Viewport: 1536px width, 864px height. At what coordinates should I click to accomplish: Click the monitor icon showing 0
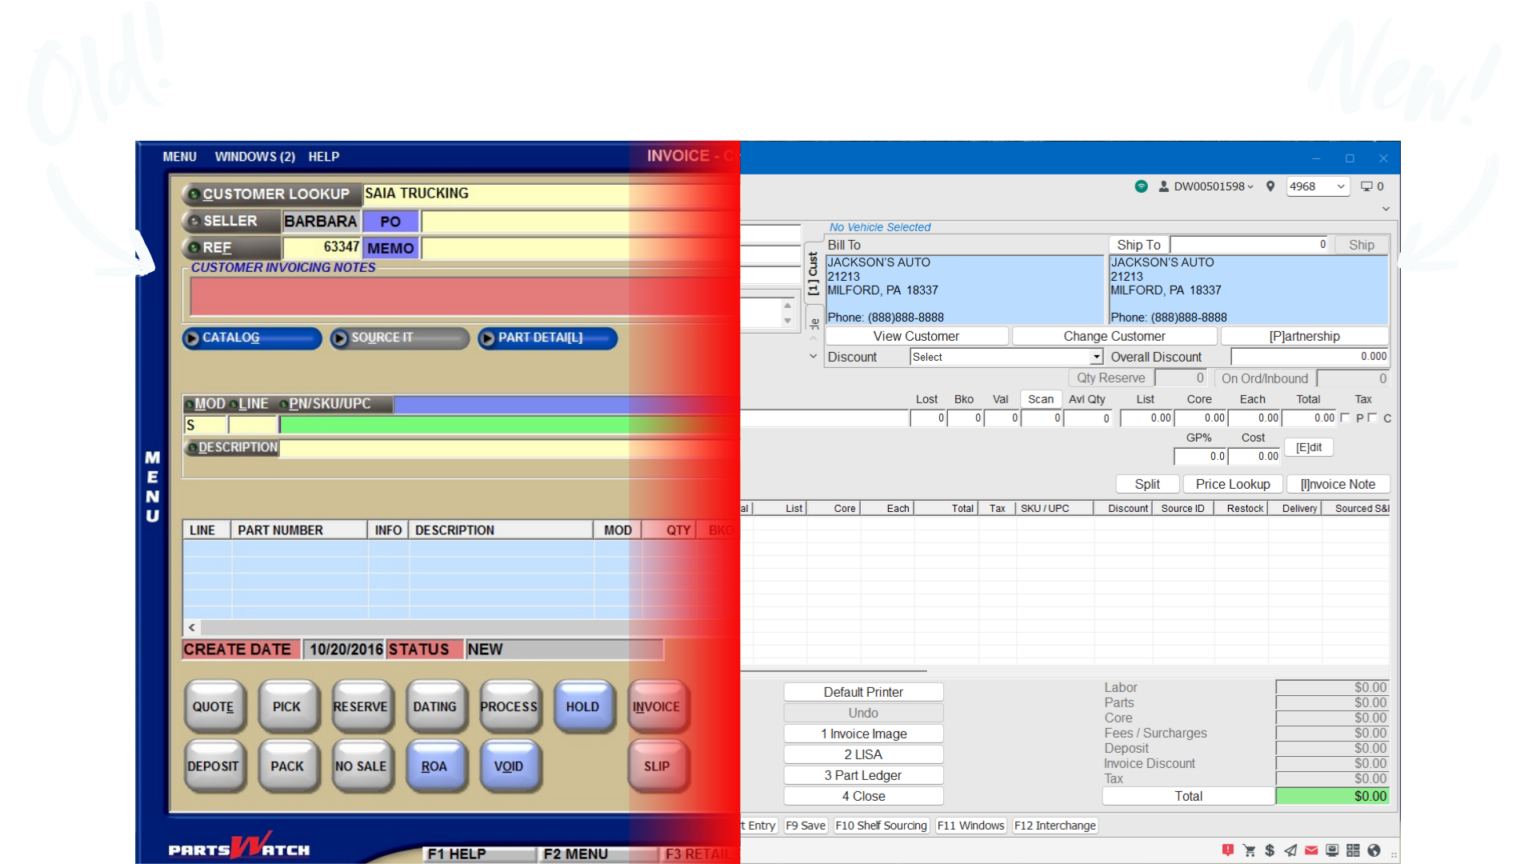click(x=1372, y=186)
